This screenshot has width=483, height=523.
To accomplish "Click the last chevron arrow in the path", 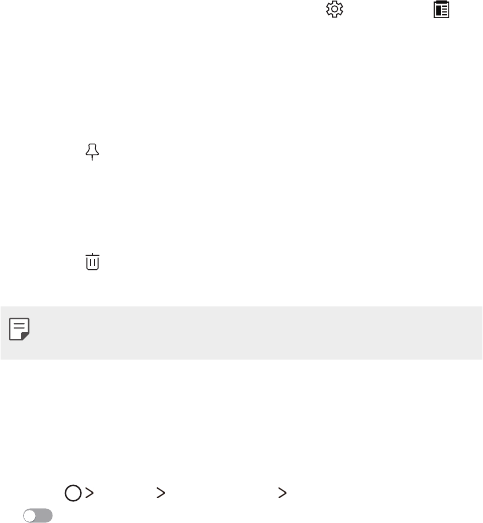I will tap(282, 493).
